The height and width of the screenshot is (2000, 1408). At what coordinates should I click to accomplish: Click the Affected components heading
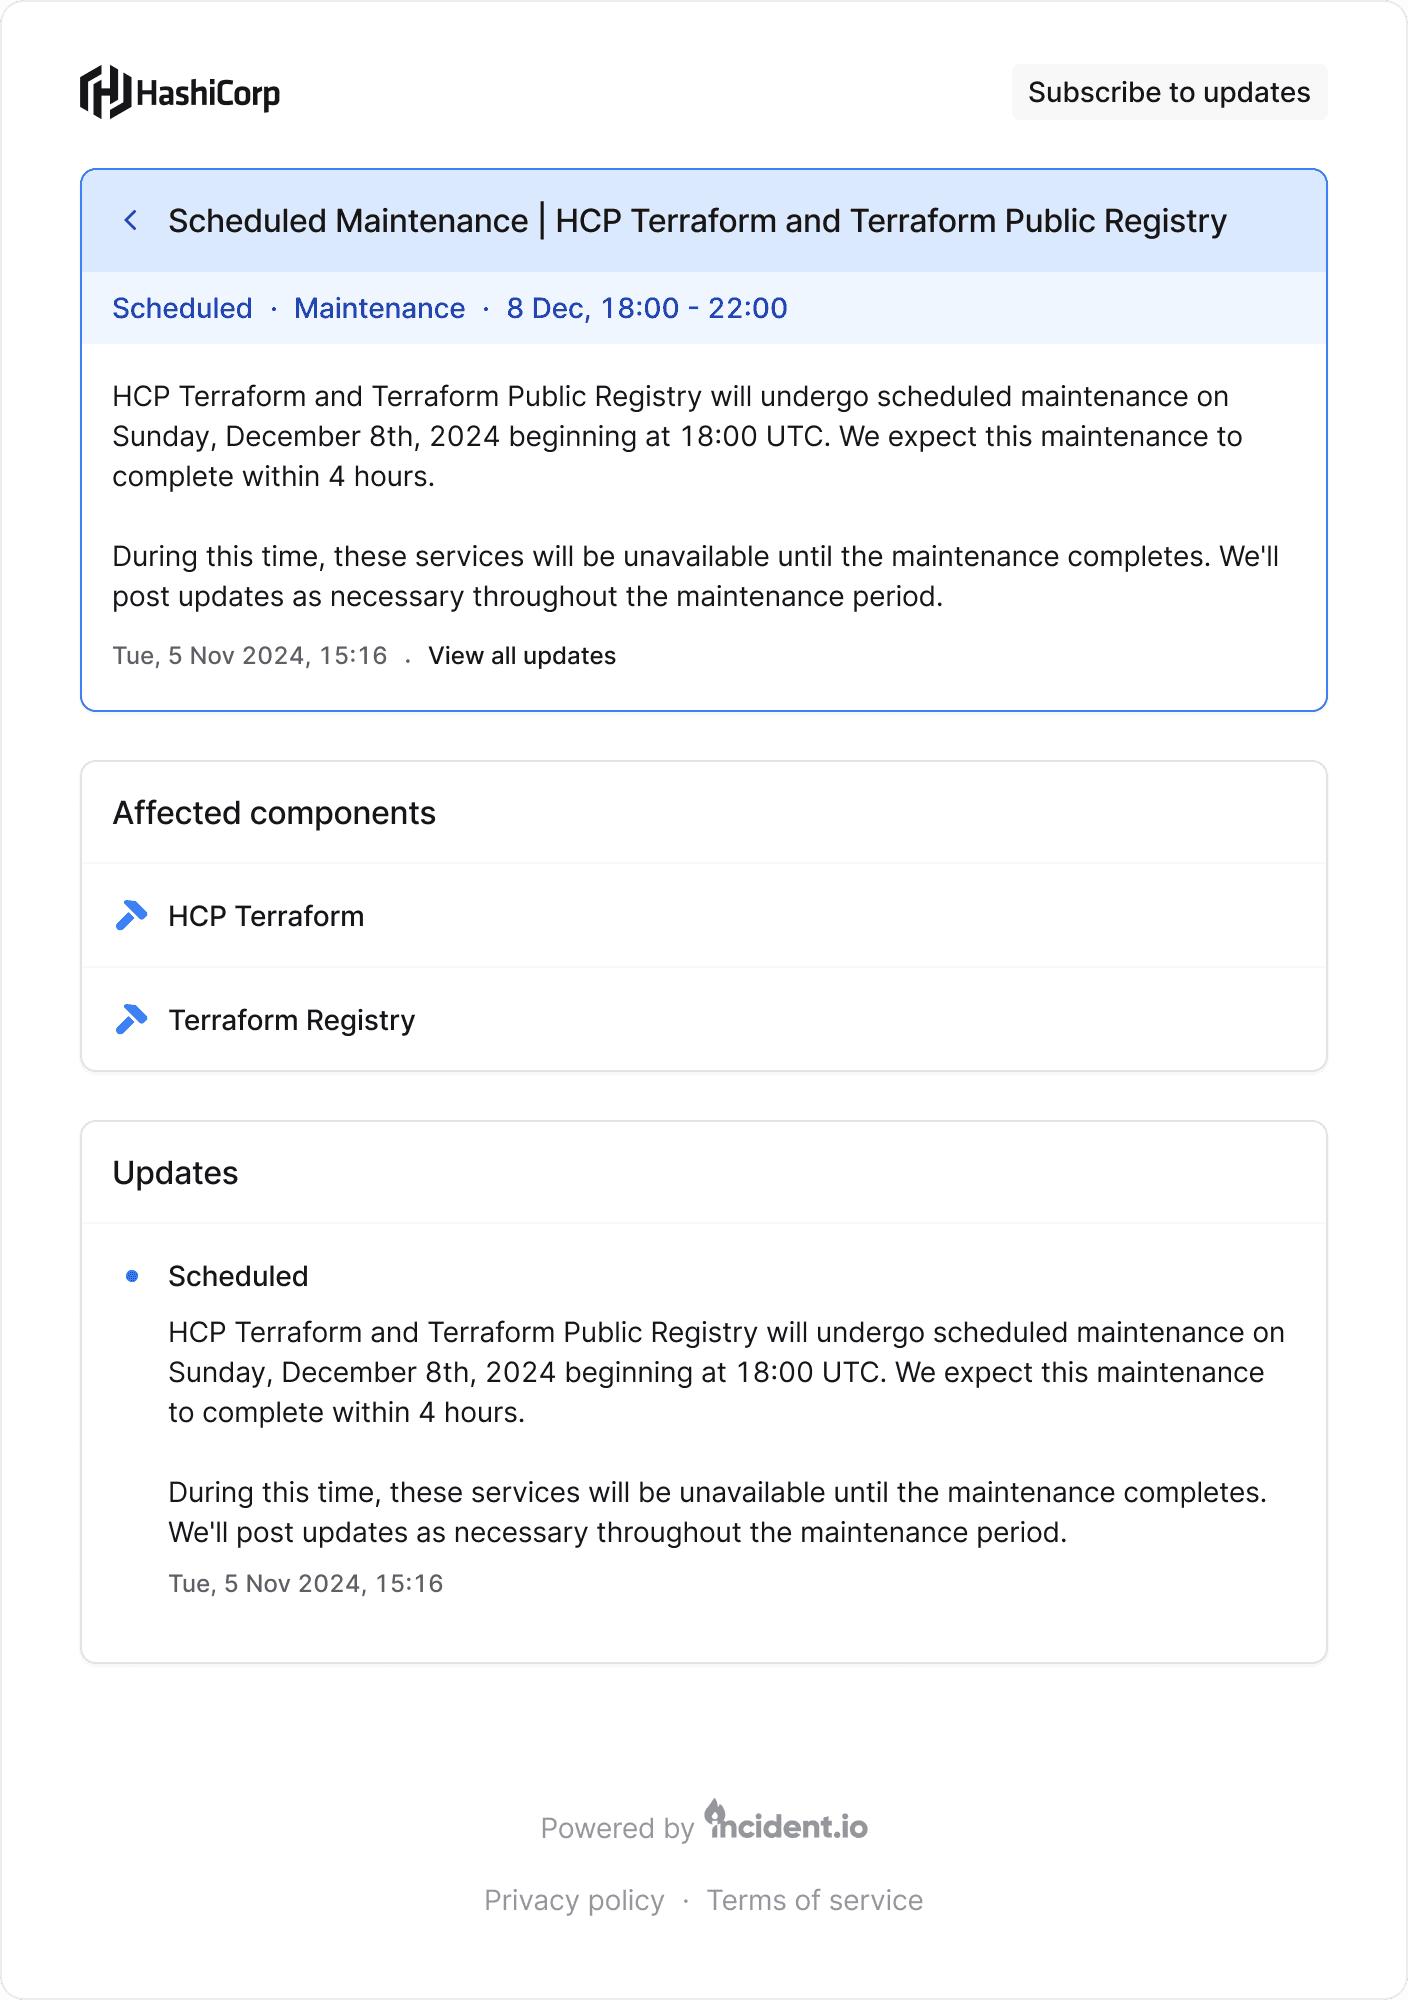275,812
